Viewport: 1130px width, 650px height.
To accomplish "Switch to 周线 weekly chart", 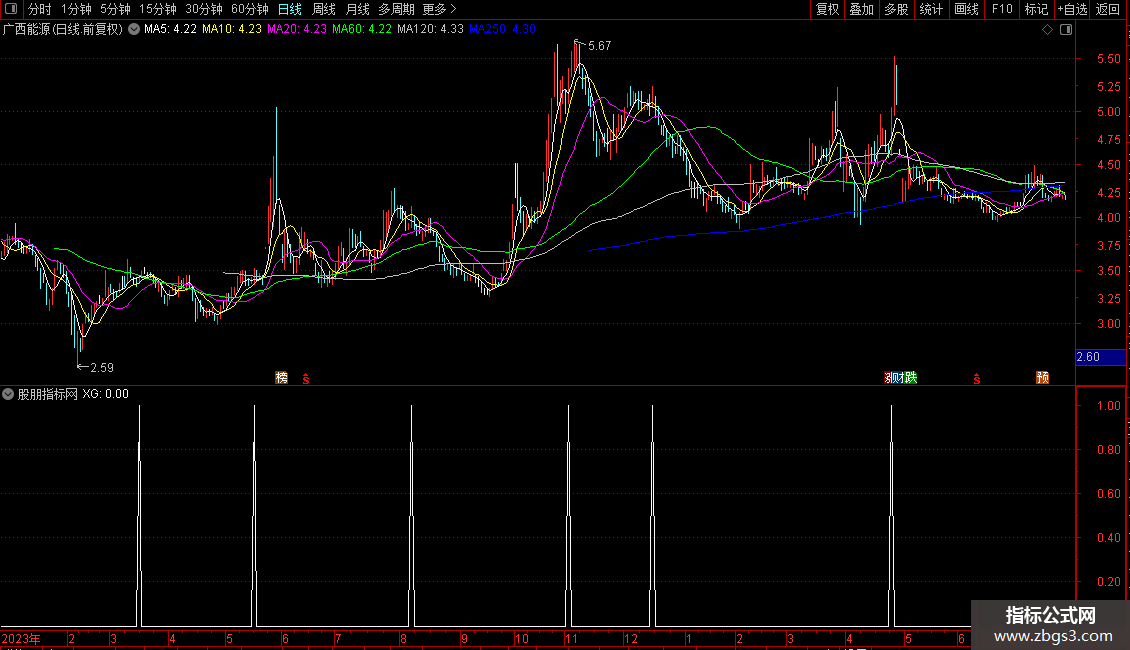I will click(324, 9).
